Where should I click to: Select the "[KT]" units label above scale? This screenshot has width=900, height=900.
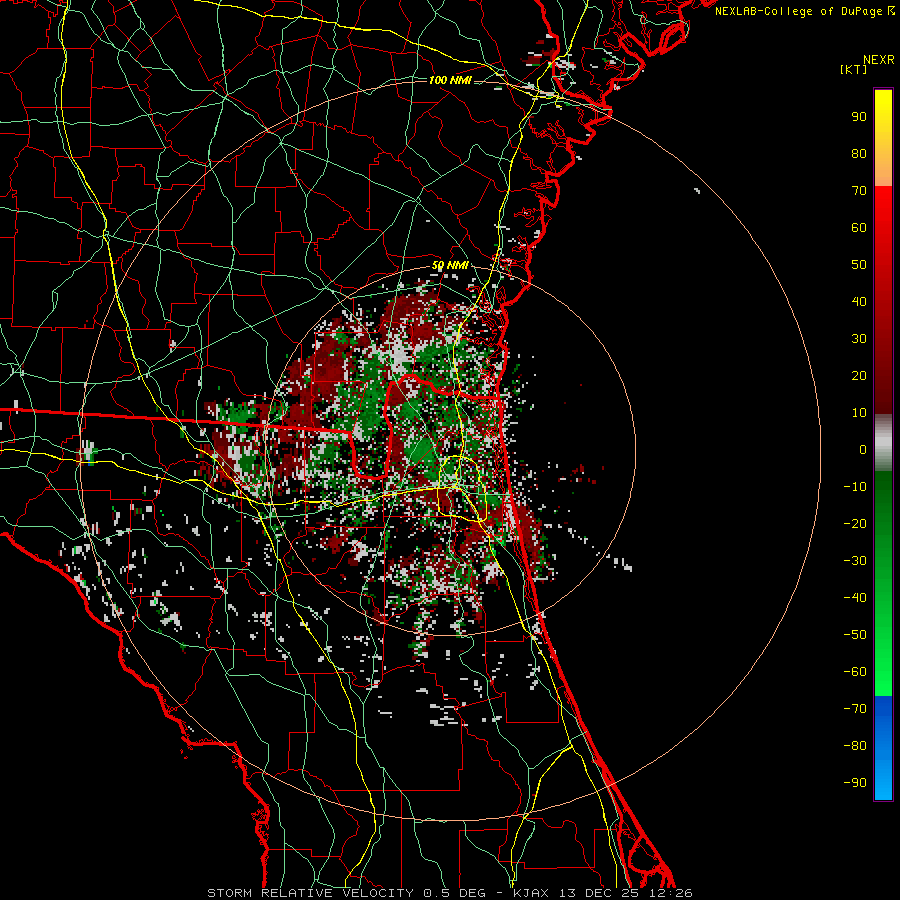click(854, 69)
